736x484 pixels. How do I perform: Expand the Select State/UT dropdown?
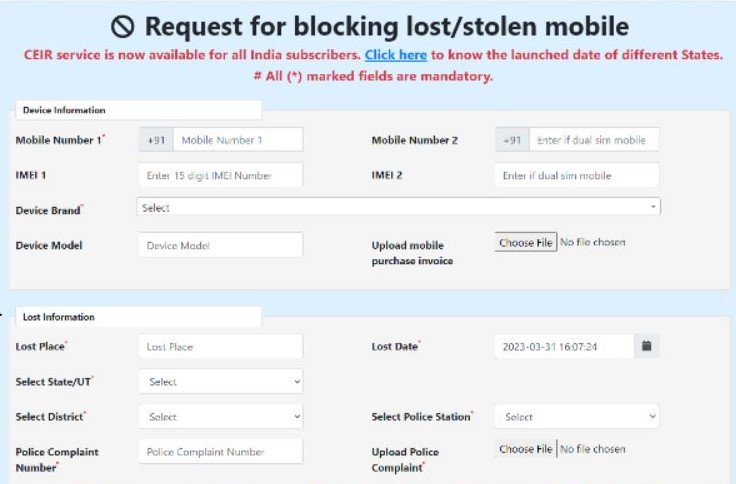(x=221, y=382)
